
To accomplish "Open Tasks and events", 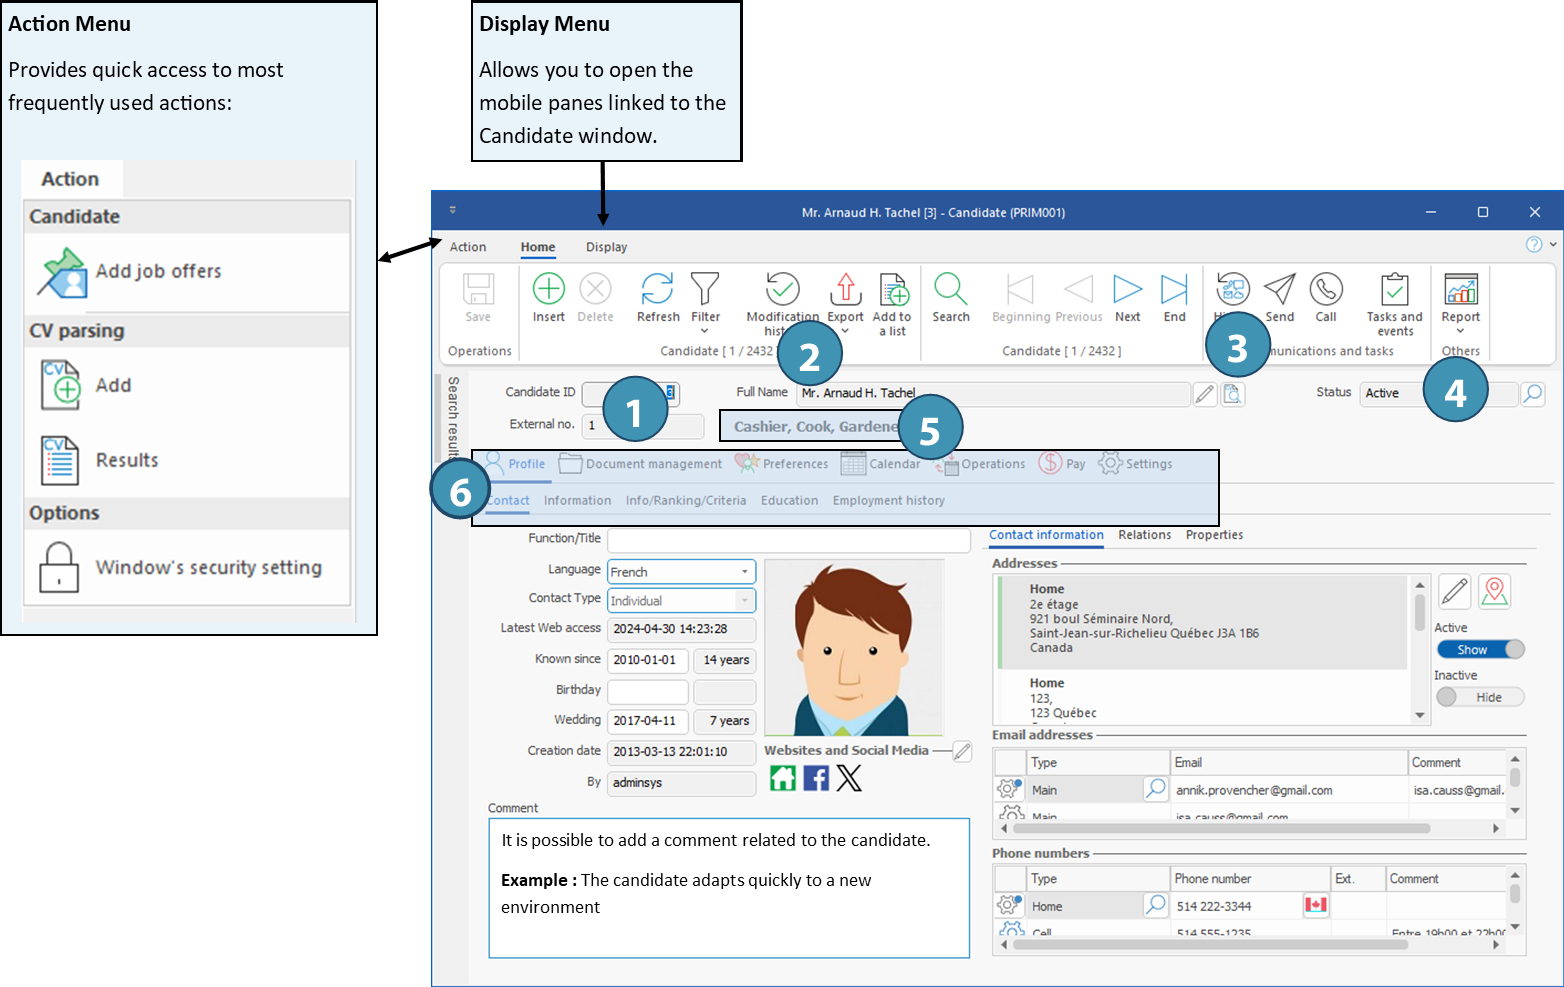I will pyautogui.click(x=1394, y=291).
